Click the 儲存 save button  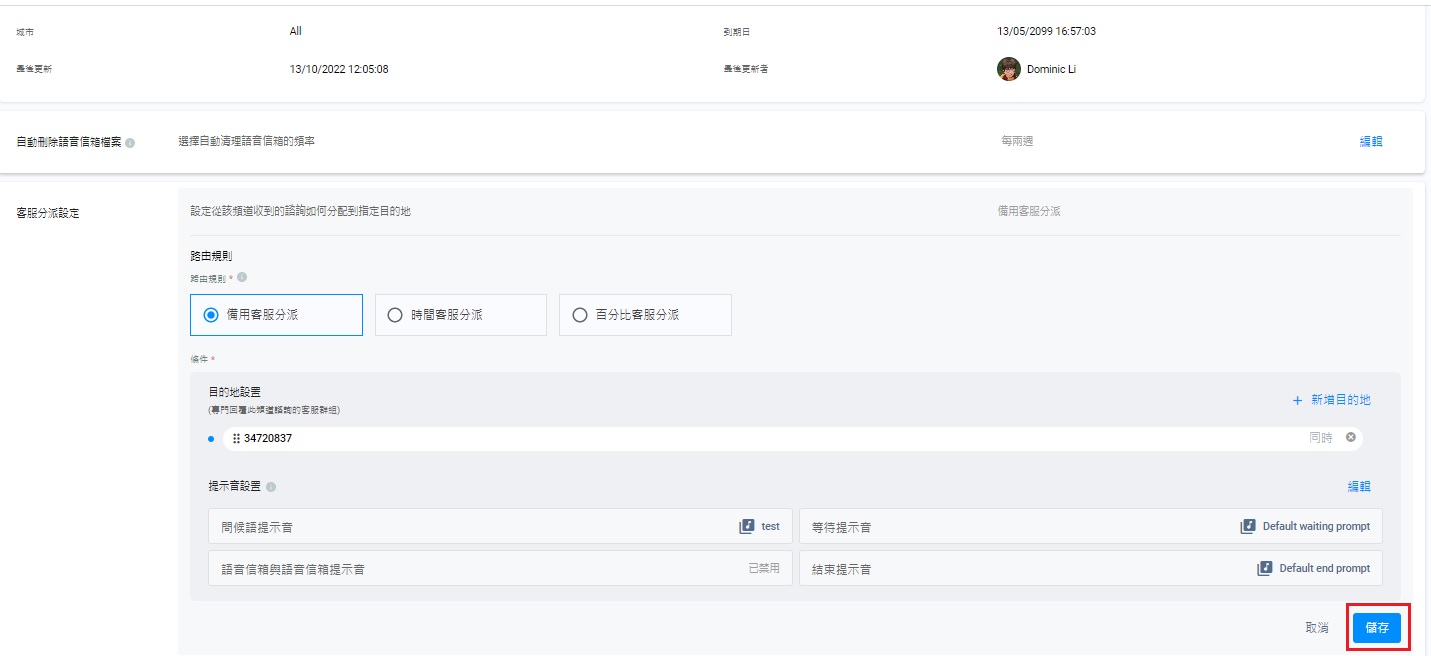(1377, 628)
